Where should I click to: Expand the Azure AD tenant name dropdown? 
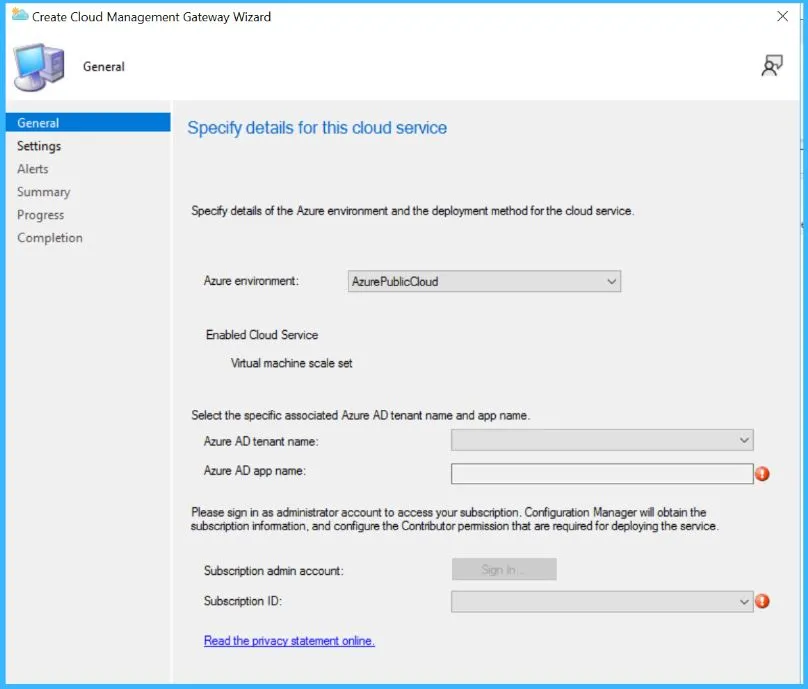[602, 440]
